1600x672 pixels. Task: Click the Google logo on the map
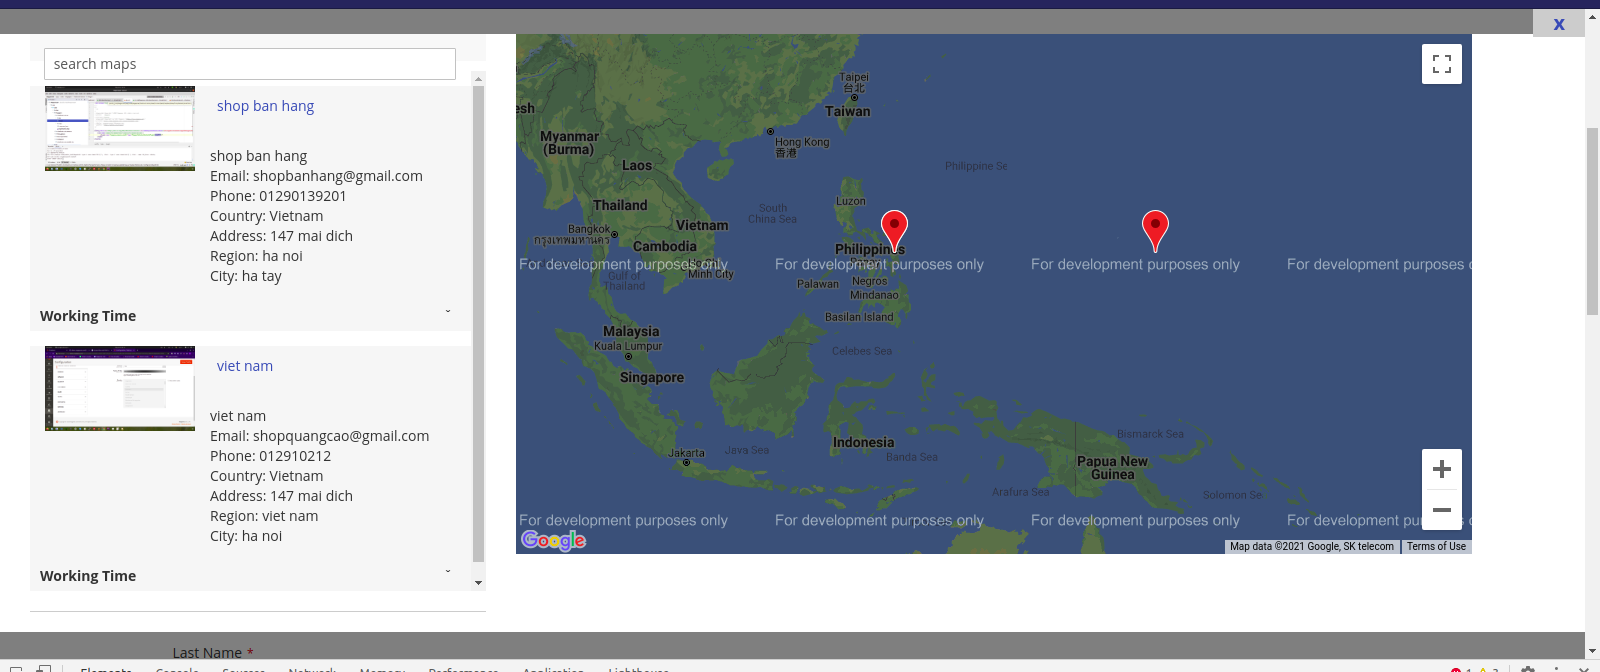click(553, 540)
